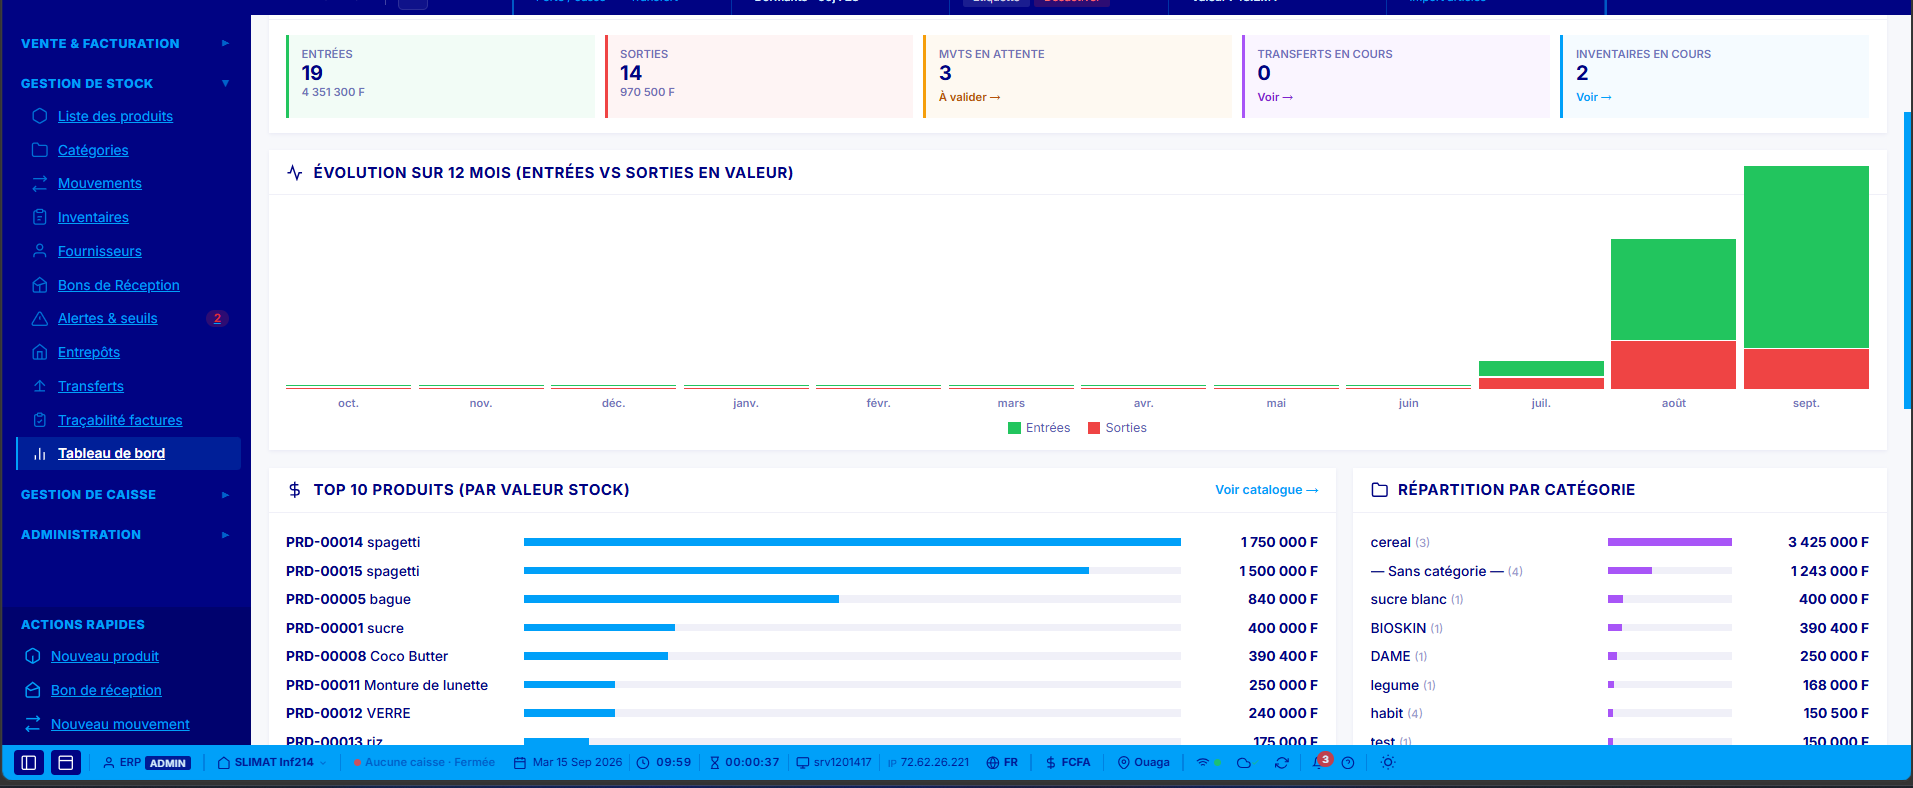1913x788 pixels.
Task: Click the help question icon in status bar
Action: click(x=1348, y=763)
